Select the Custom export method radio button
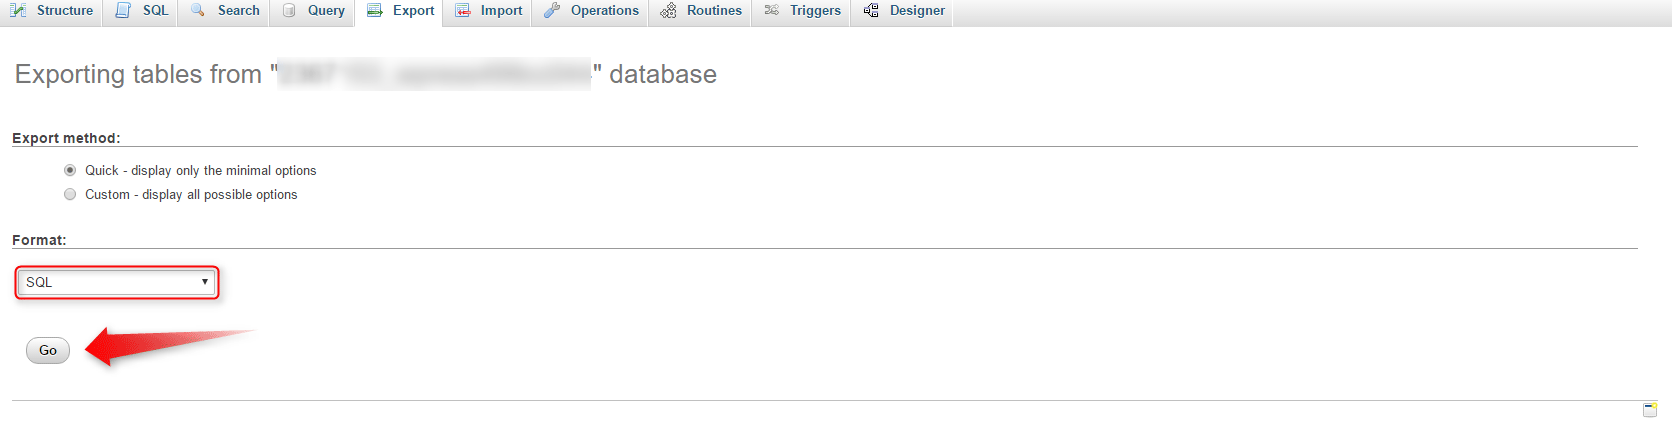Image resolution: width=1672 pixels, height=448 pixels. click(70, 194)
